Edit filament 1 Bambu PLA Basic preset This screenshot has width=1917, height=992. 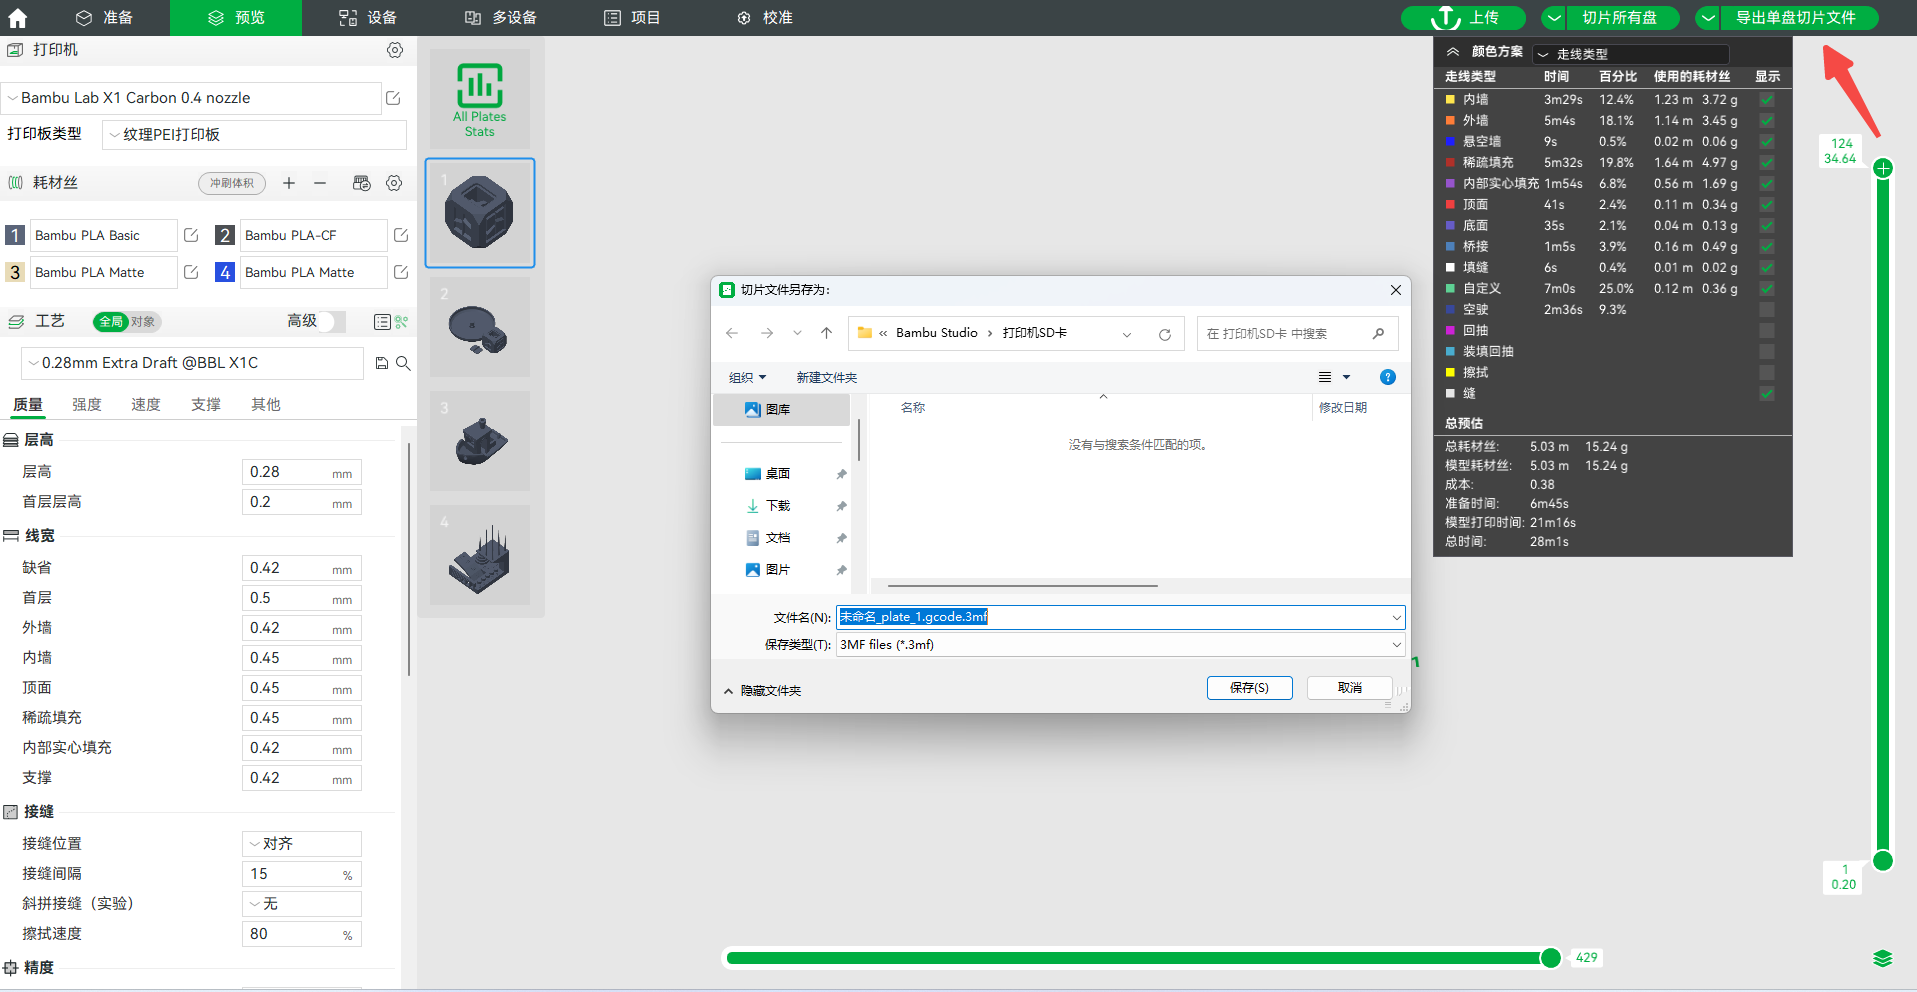pos(191,235)
